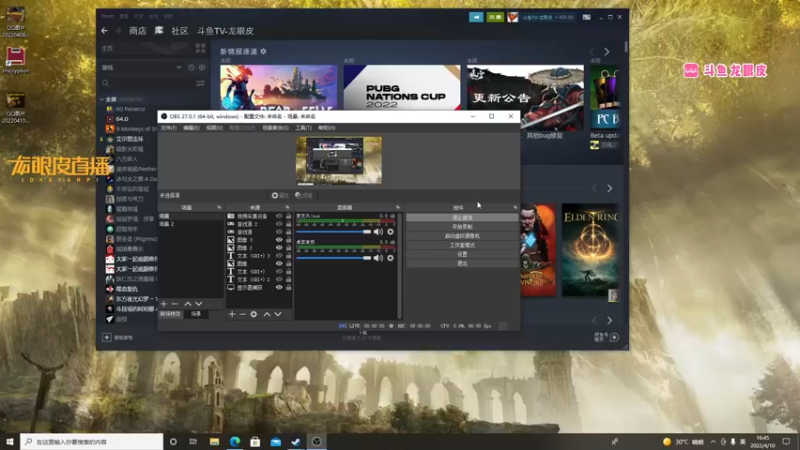
Task: Open source properties via the Sources panel gear icon
Action: click(x=254, y=314)
